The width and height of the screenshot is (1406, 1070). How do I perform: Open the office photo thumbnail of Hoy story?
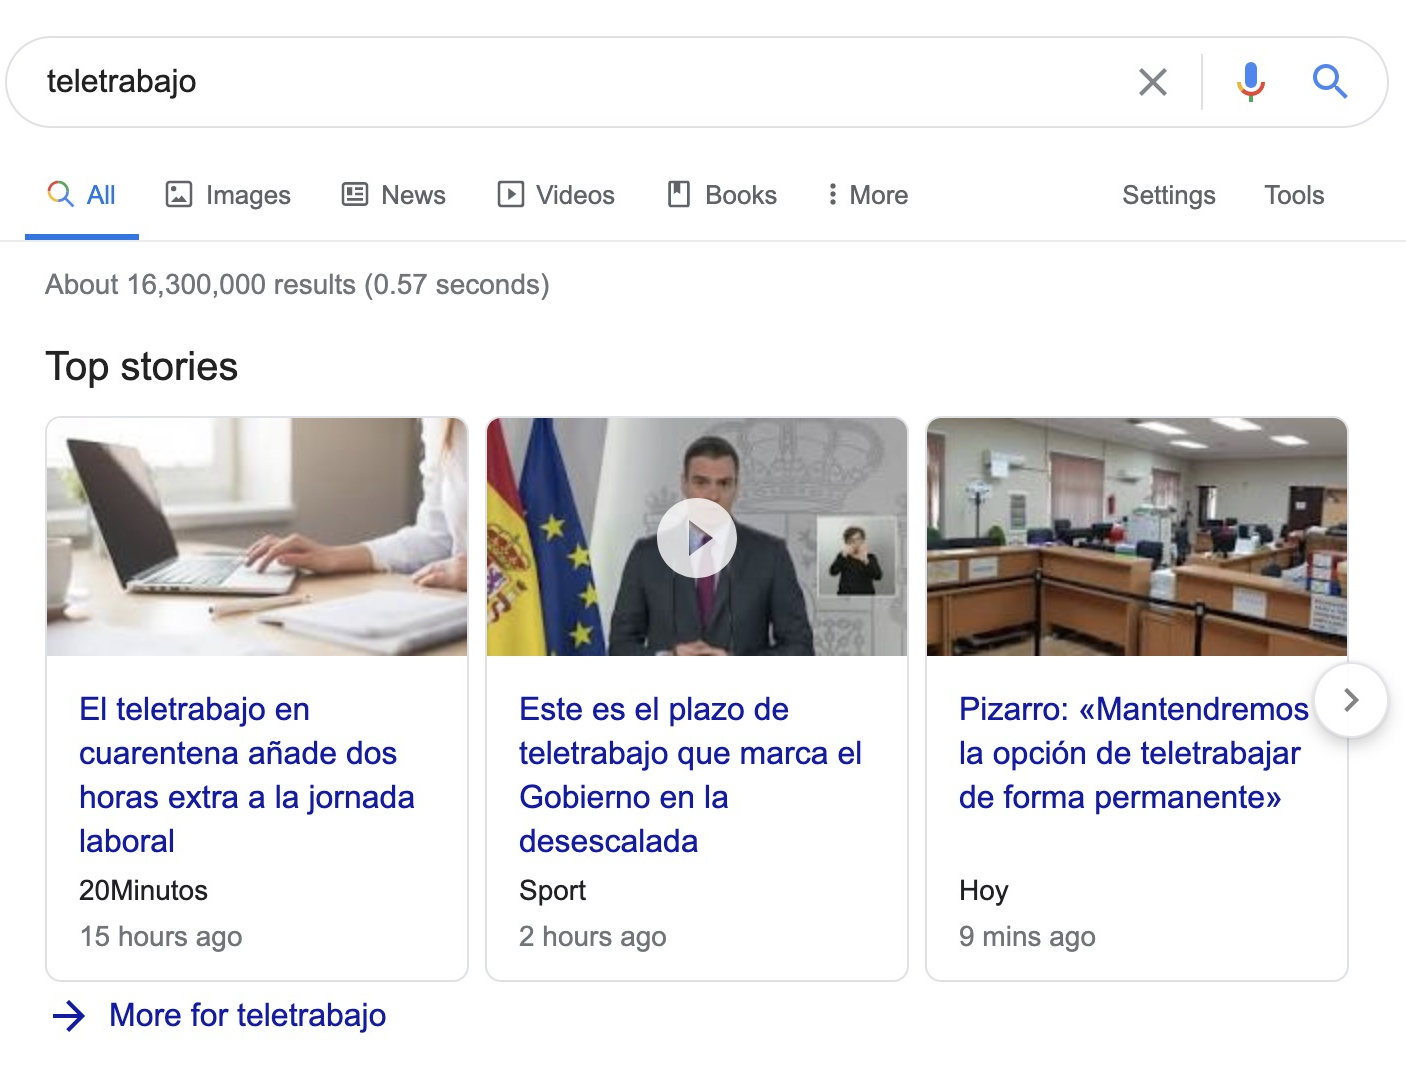tap(1137, 537)
